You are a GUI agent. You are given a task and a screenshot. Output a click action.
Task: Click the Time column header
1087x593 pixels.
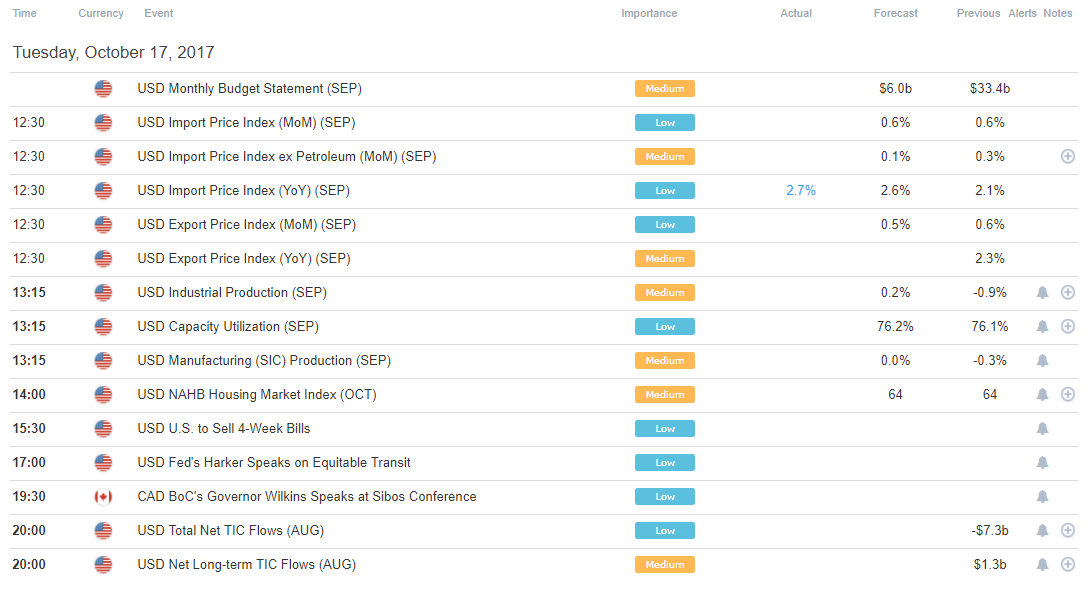[x=24, y=13]
